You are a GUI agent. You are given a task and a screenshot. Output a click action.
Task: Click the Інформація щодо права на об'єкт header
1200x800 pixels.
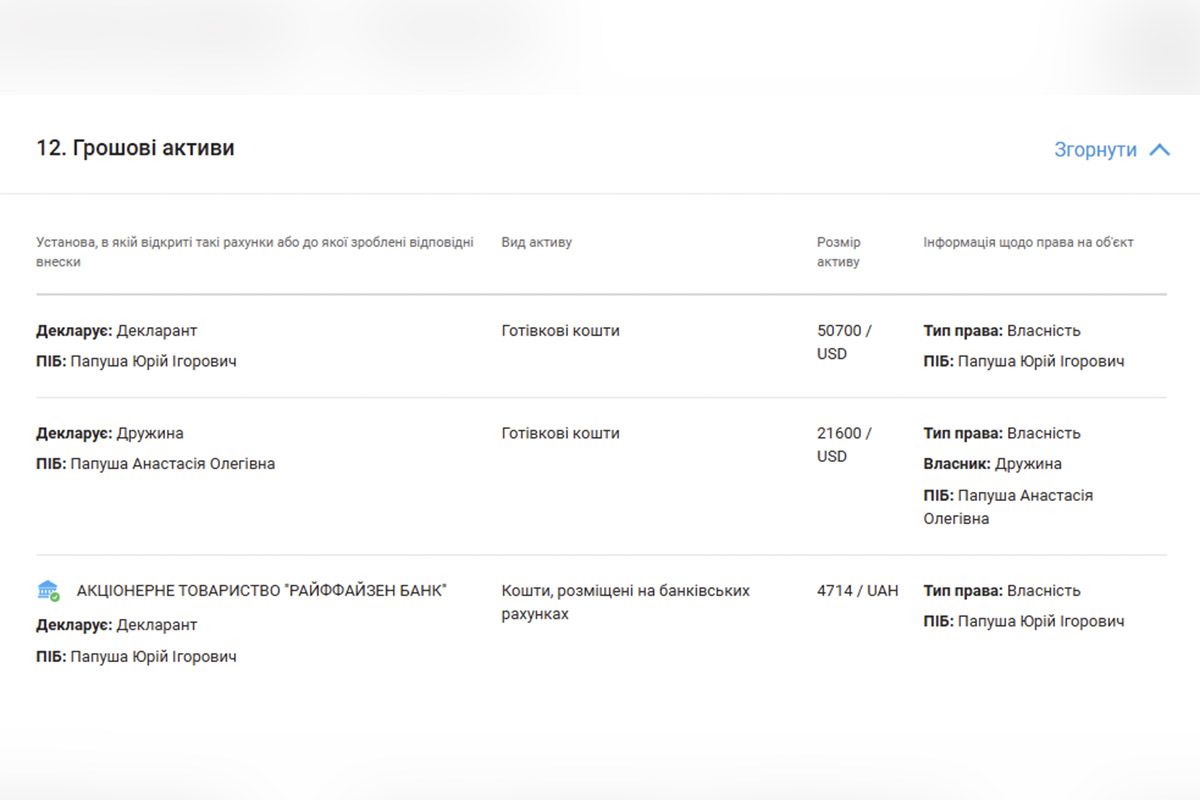tap(1028, 242)
